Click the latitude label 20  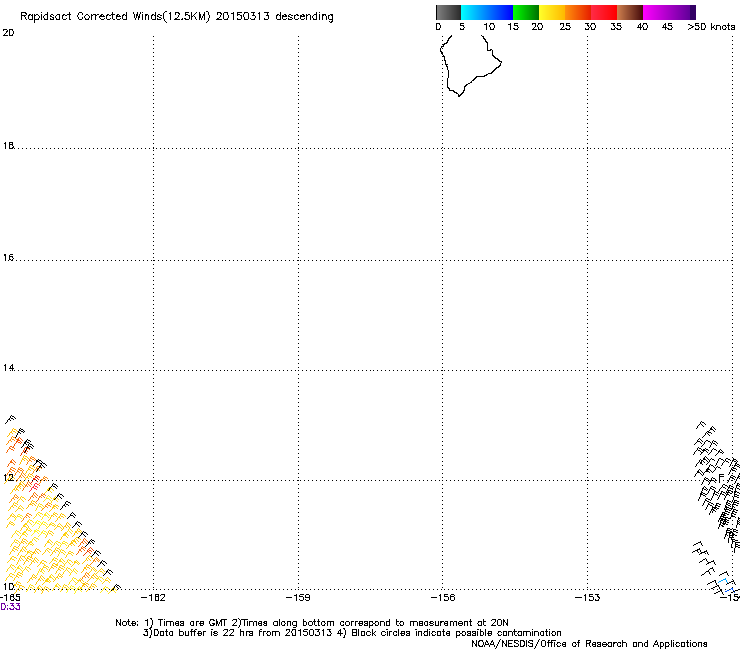(8, 33)
